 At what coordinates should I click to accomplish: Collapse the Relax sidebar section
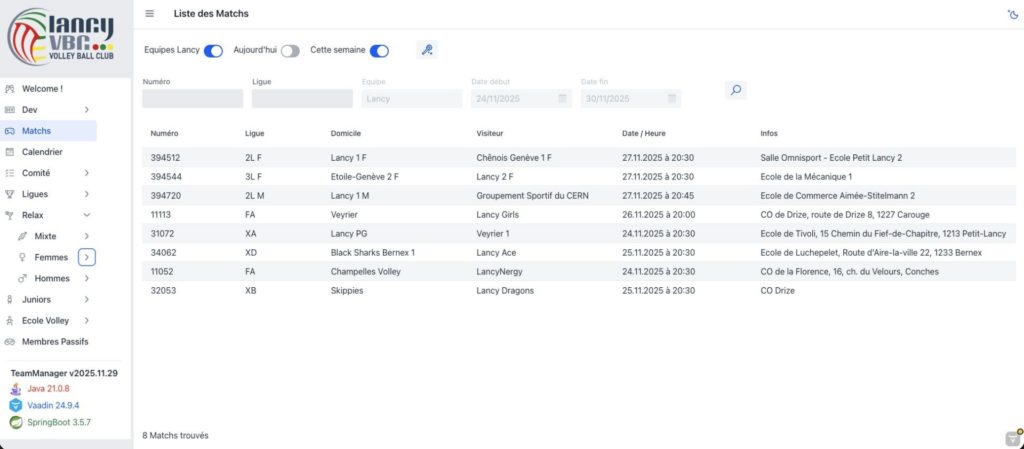[x=87, y=215]
